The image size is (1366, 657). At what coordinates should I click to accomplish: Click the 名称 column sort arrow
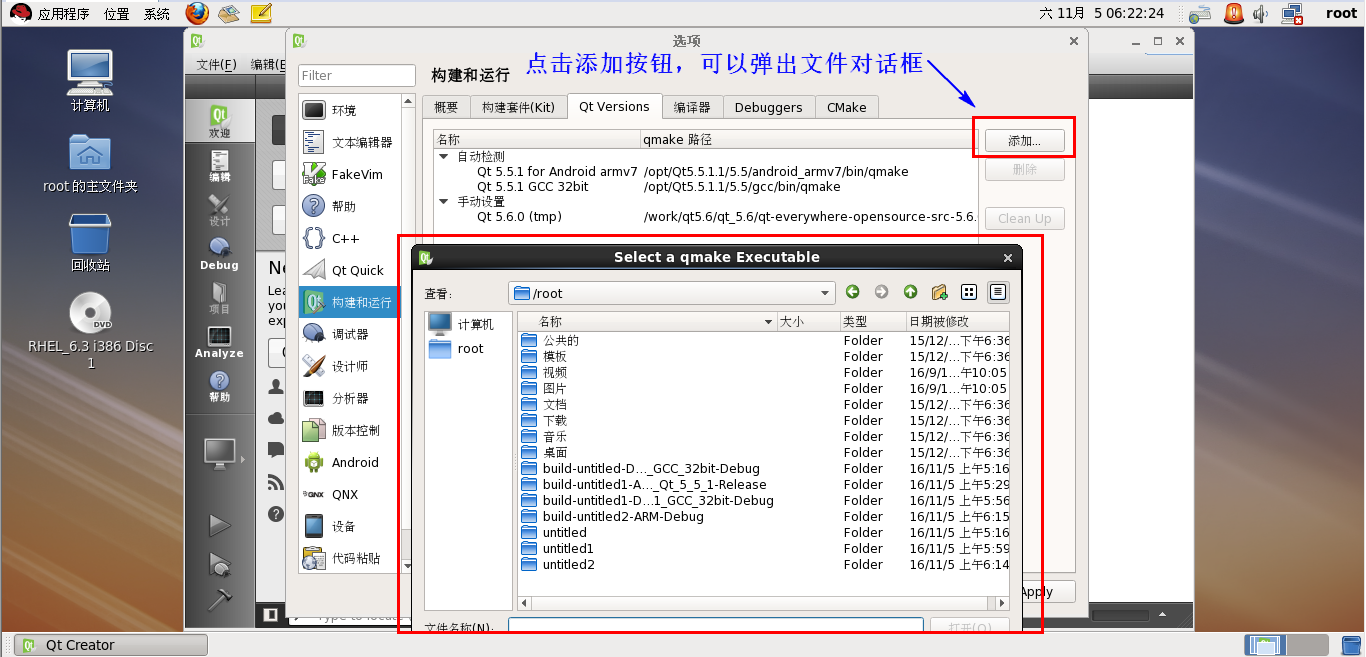[x=768, y=322]
